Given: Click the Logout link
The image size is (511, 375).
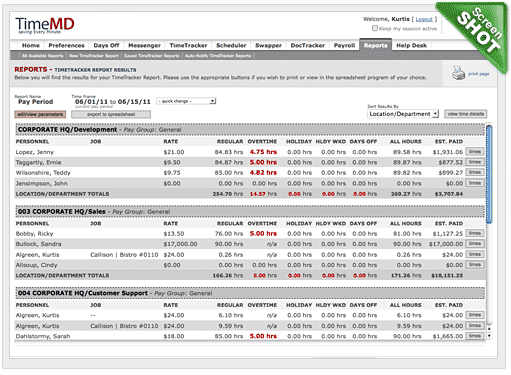Looking at the screenshot, I should (424, 19).
